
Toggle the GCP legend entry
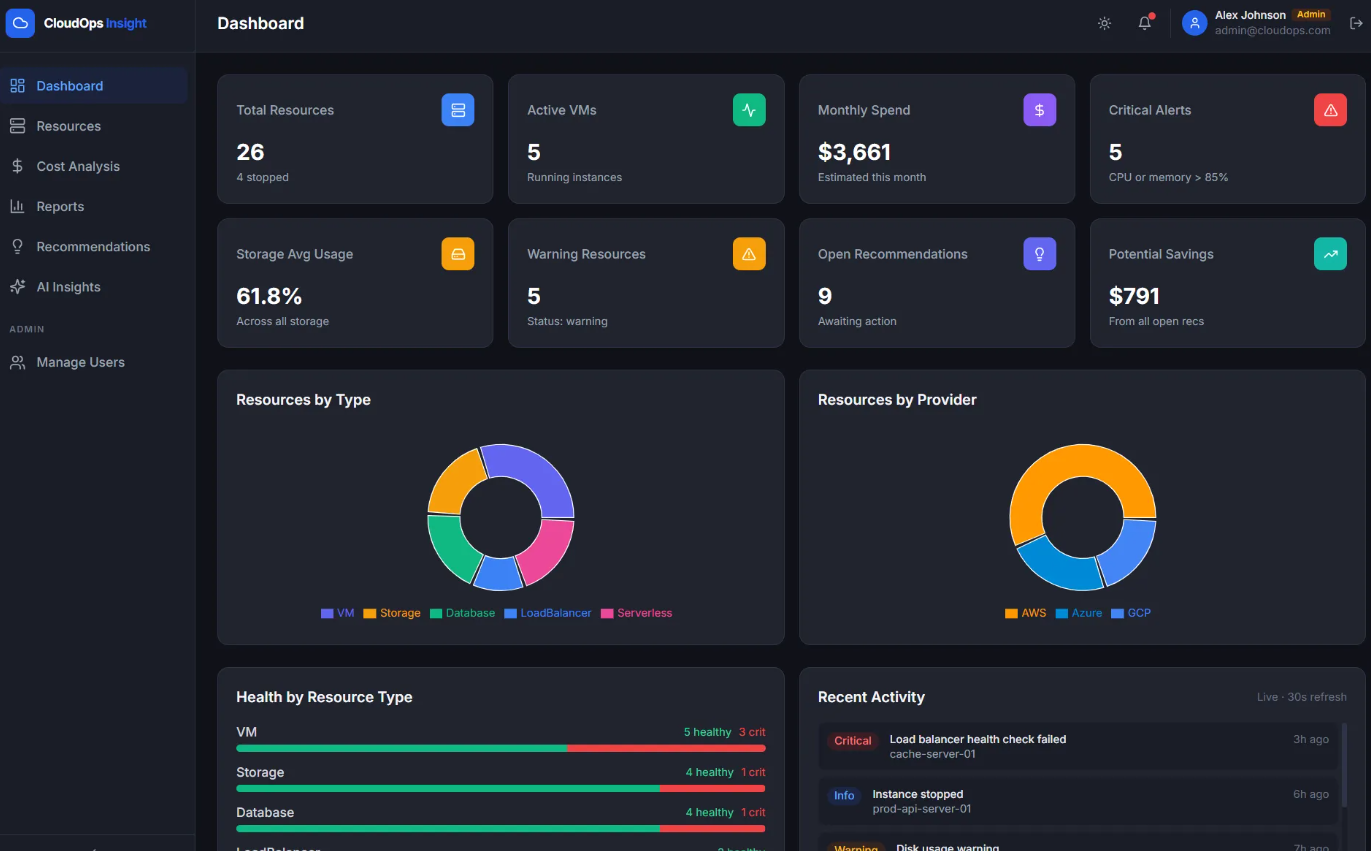[x=1131, y=613]
